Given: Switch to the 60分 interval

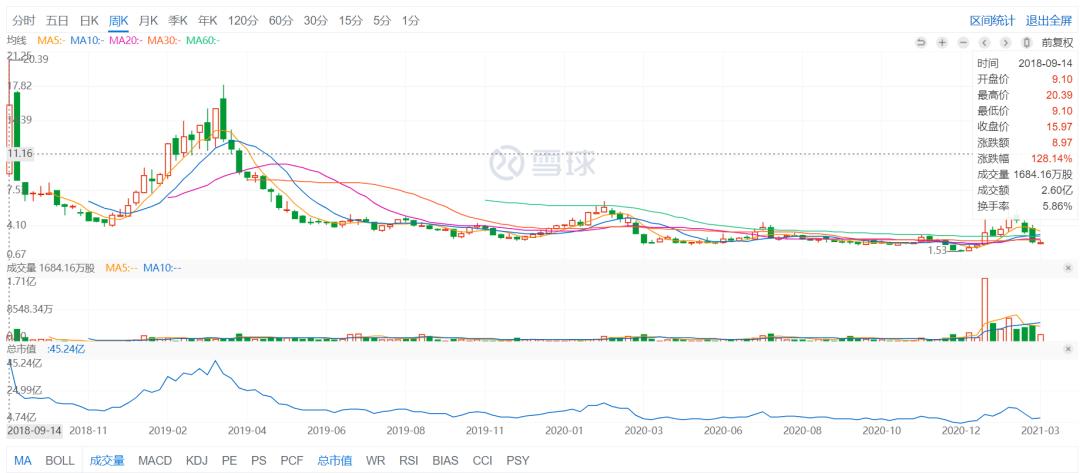Looking at the screenshot, I should 280,21.
